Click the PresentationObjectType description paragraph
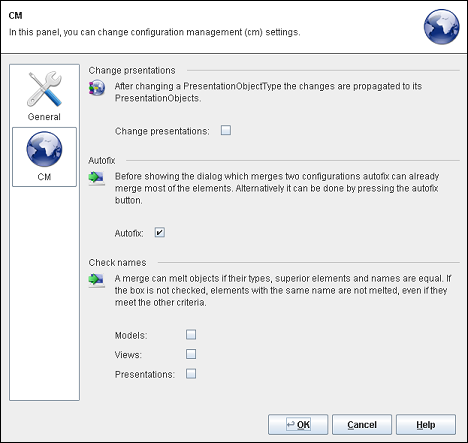 268,92
